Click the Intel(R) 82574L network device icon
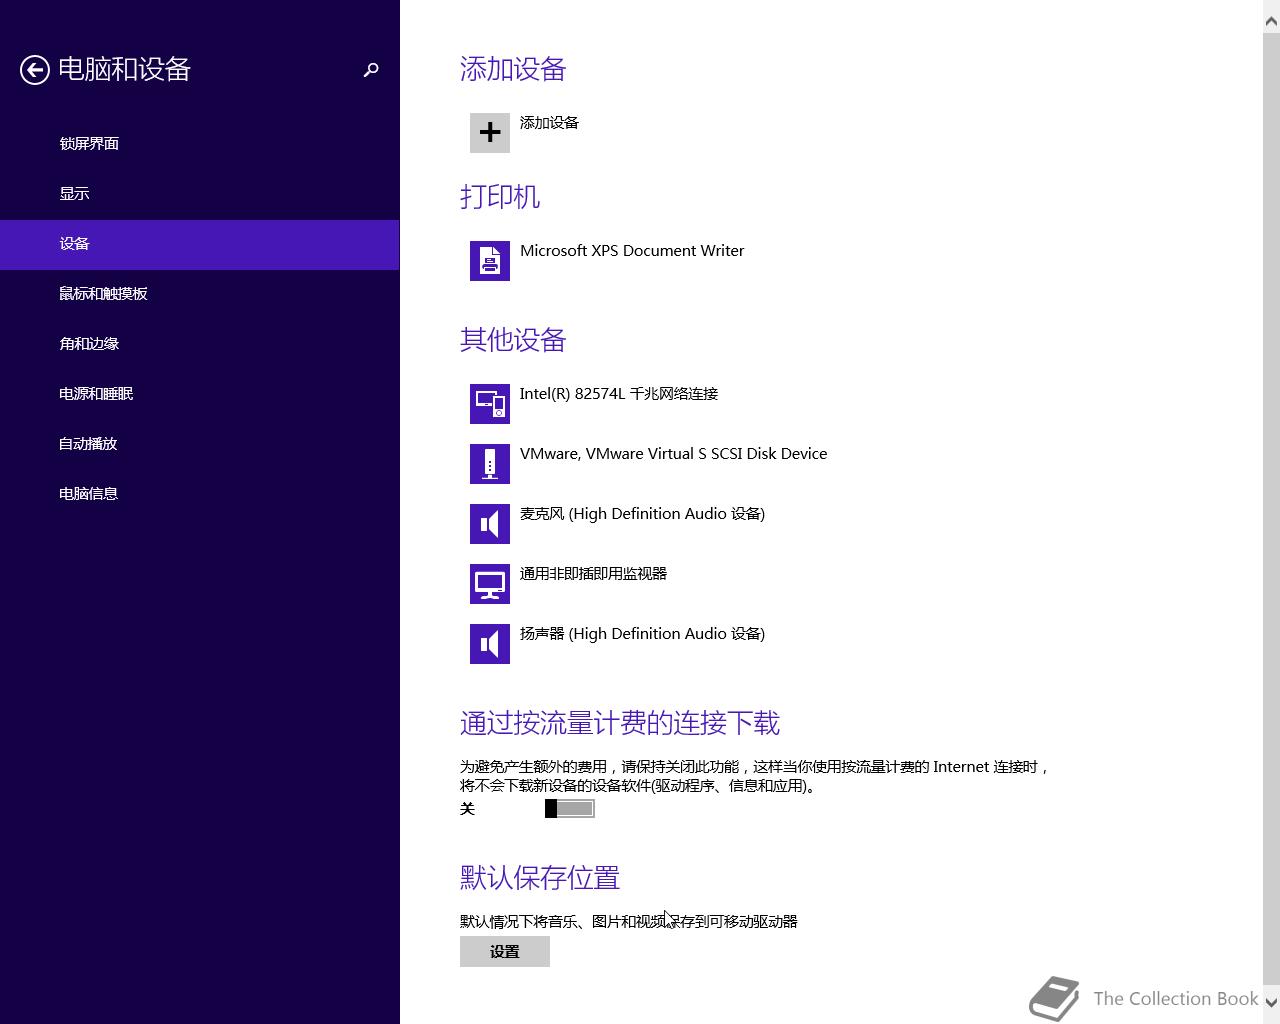The image size is (1280, 1024). tap(490, 403)
